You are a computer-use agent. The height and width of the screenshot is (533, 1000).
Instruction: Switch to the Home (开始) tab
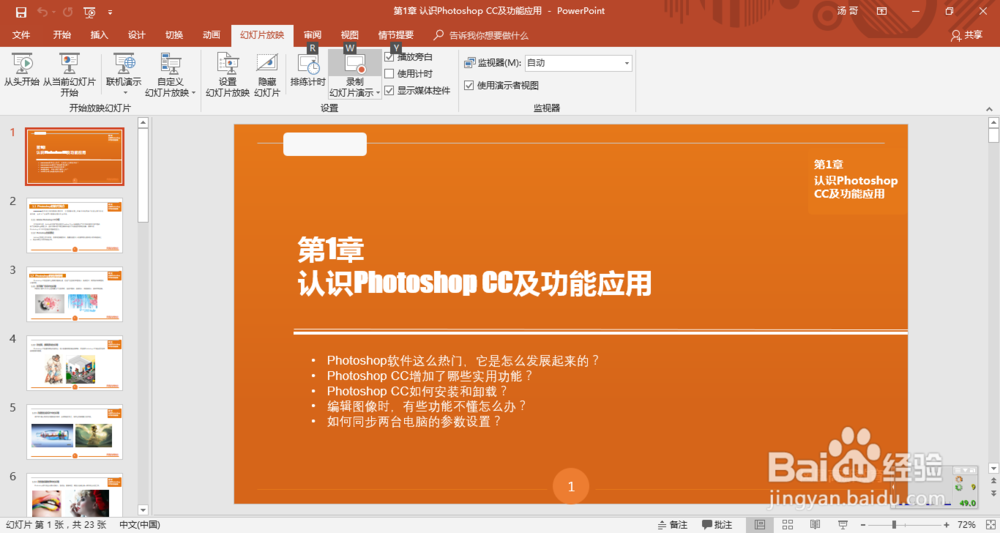pos(62,35)
